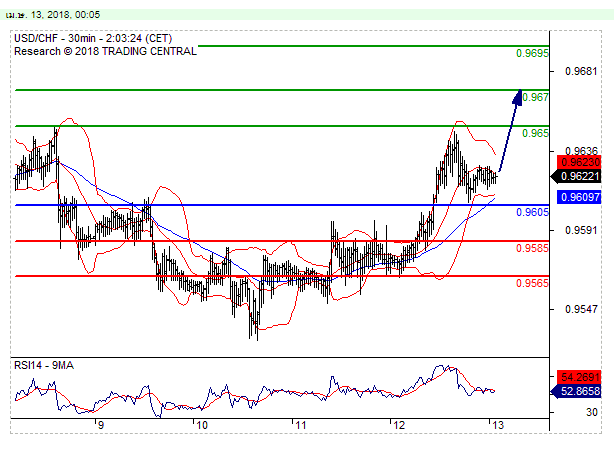
Task: Click the black 0.96221 current price marker
Action: pos(576,177)
